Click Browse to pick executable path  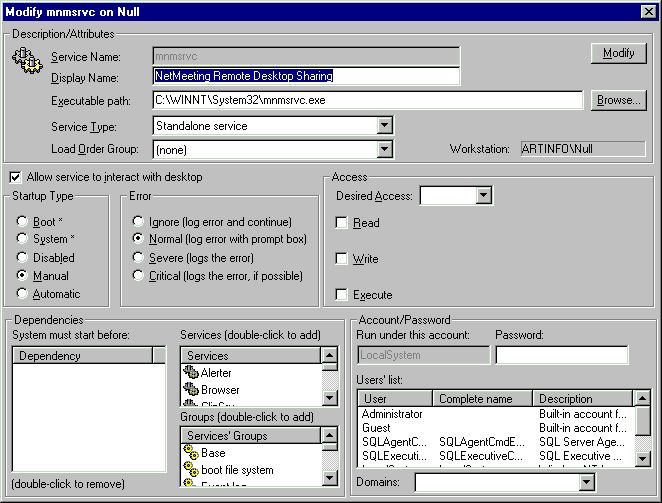point(619,100)
